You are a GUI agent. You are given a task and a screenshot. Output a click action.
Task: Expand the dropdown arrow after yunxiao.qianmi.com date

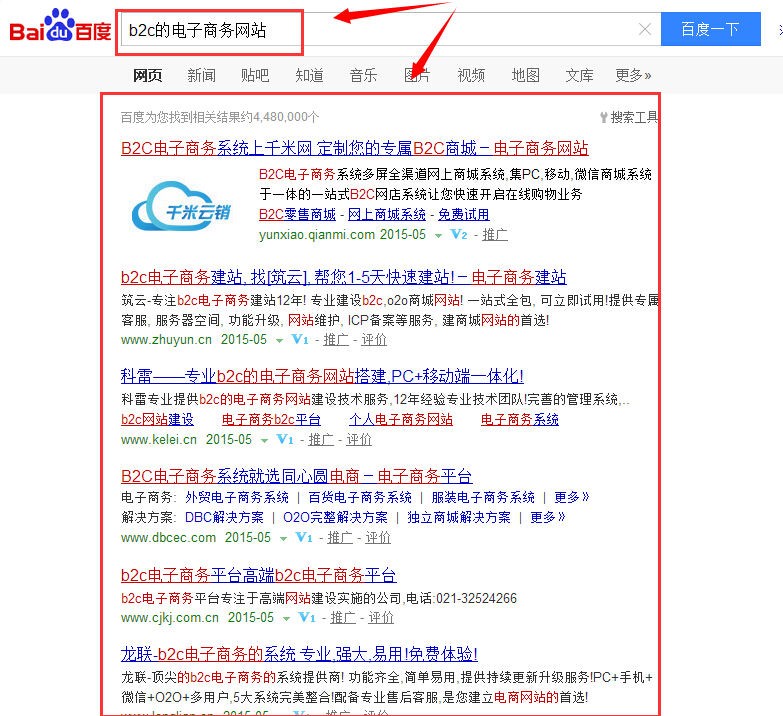coord(438,235)
